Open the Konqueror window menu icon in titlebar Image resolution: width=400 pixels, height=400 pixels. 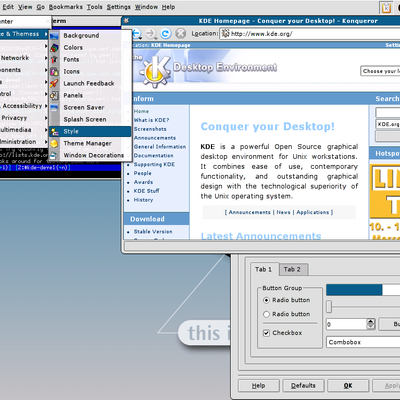(126, 21)
